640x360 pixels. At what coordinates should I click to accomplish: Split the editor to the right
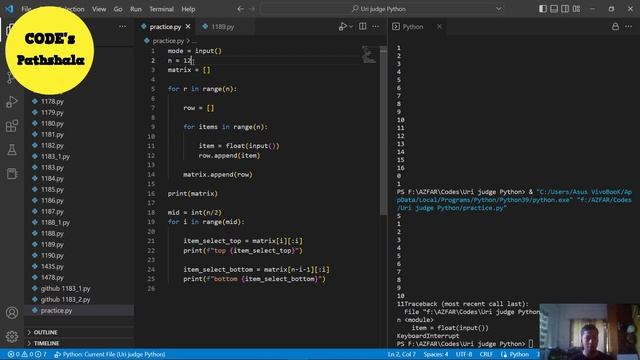[362, 27]
